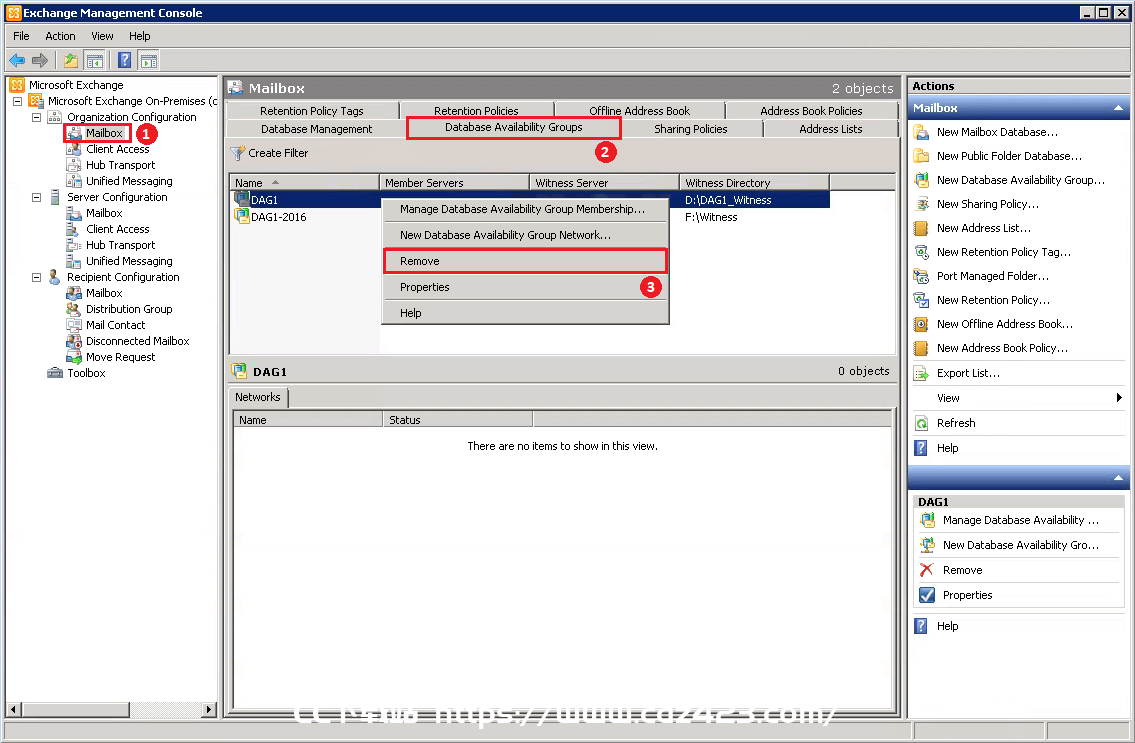Click the Up one level folder icon
The image size is (1135, 743).
coord(71,60)
